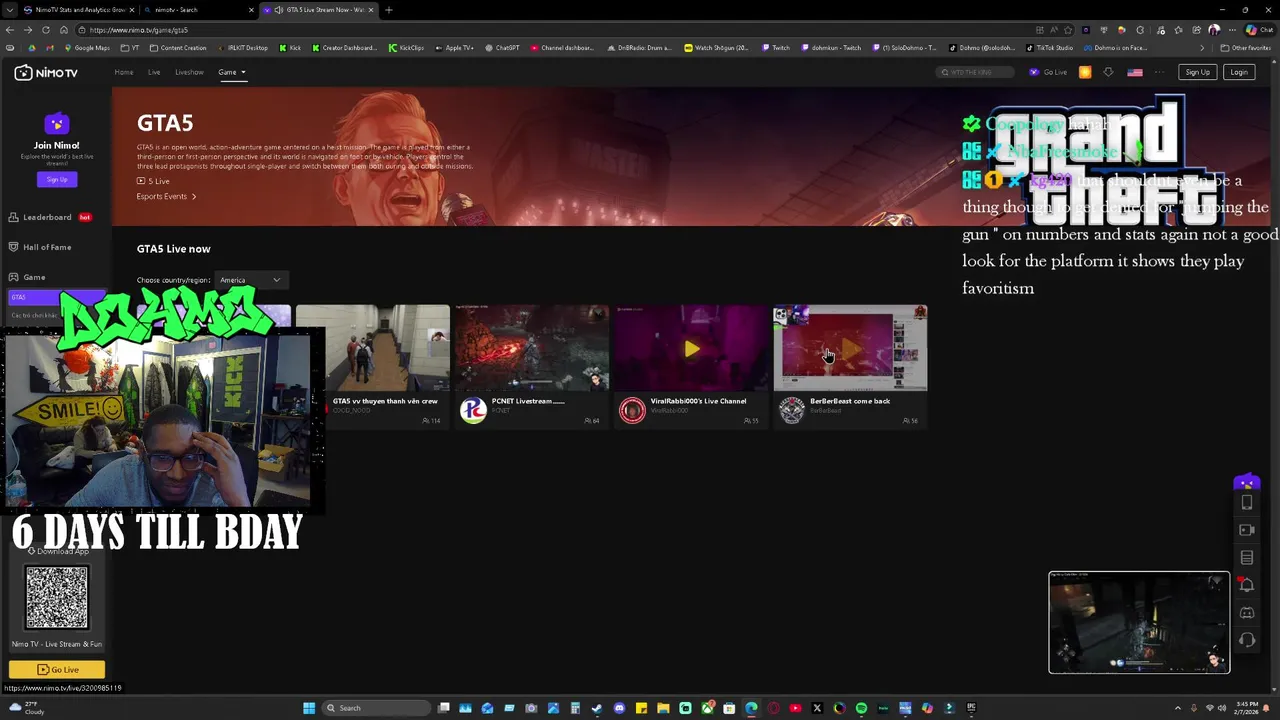Open the Leaderboard sidebar item

[x=50, y=217]
